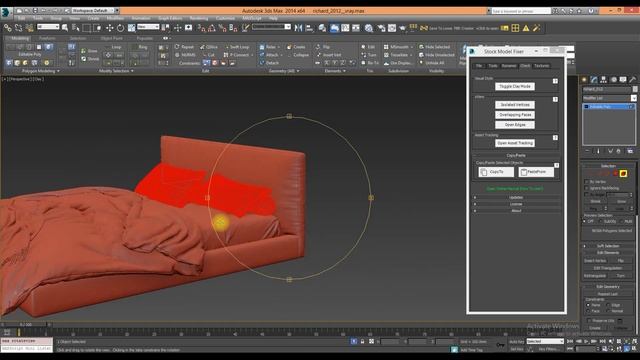Click the Overlapping Faces button
640x360 pixels.
pos(515,115)
